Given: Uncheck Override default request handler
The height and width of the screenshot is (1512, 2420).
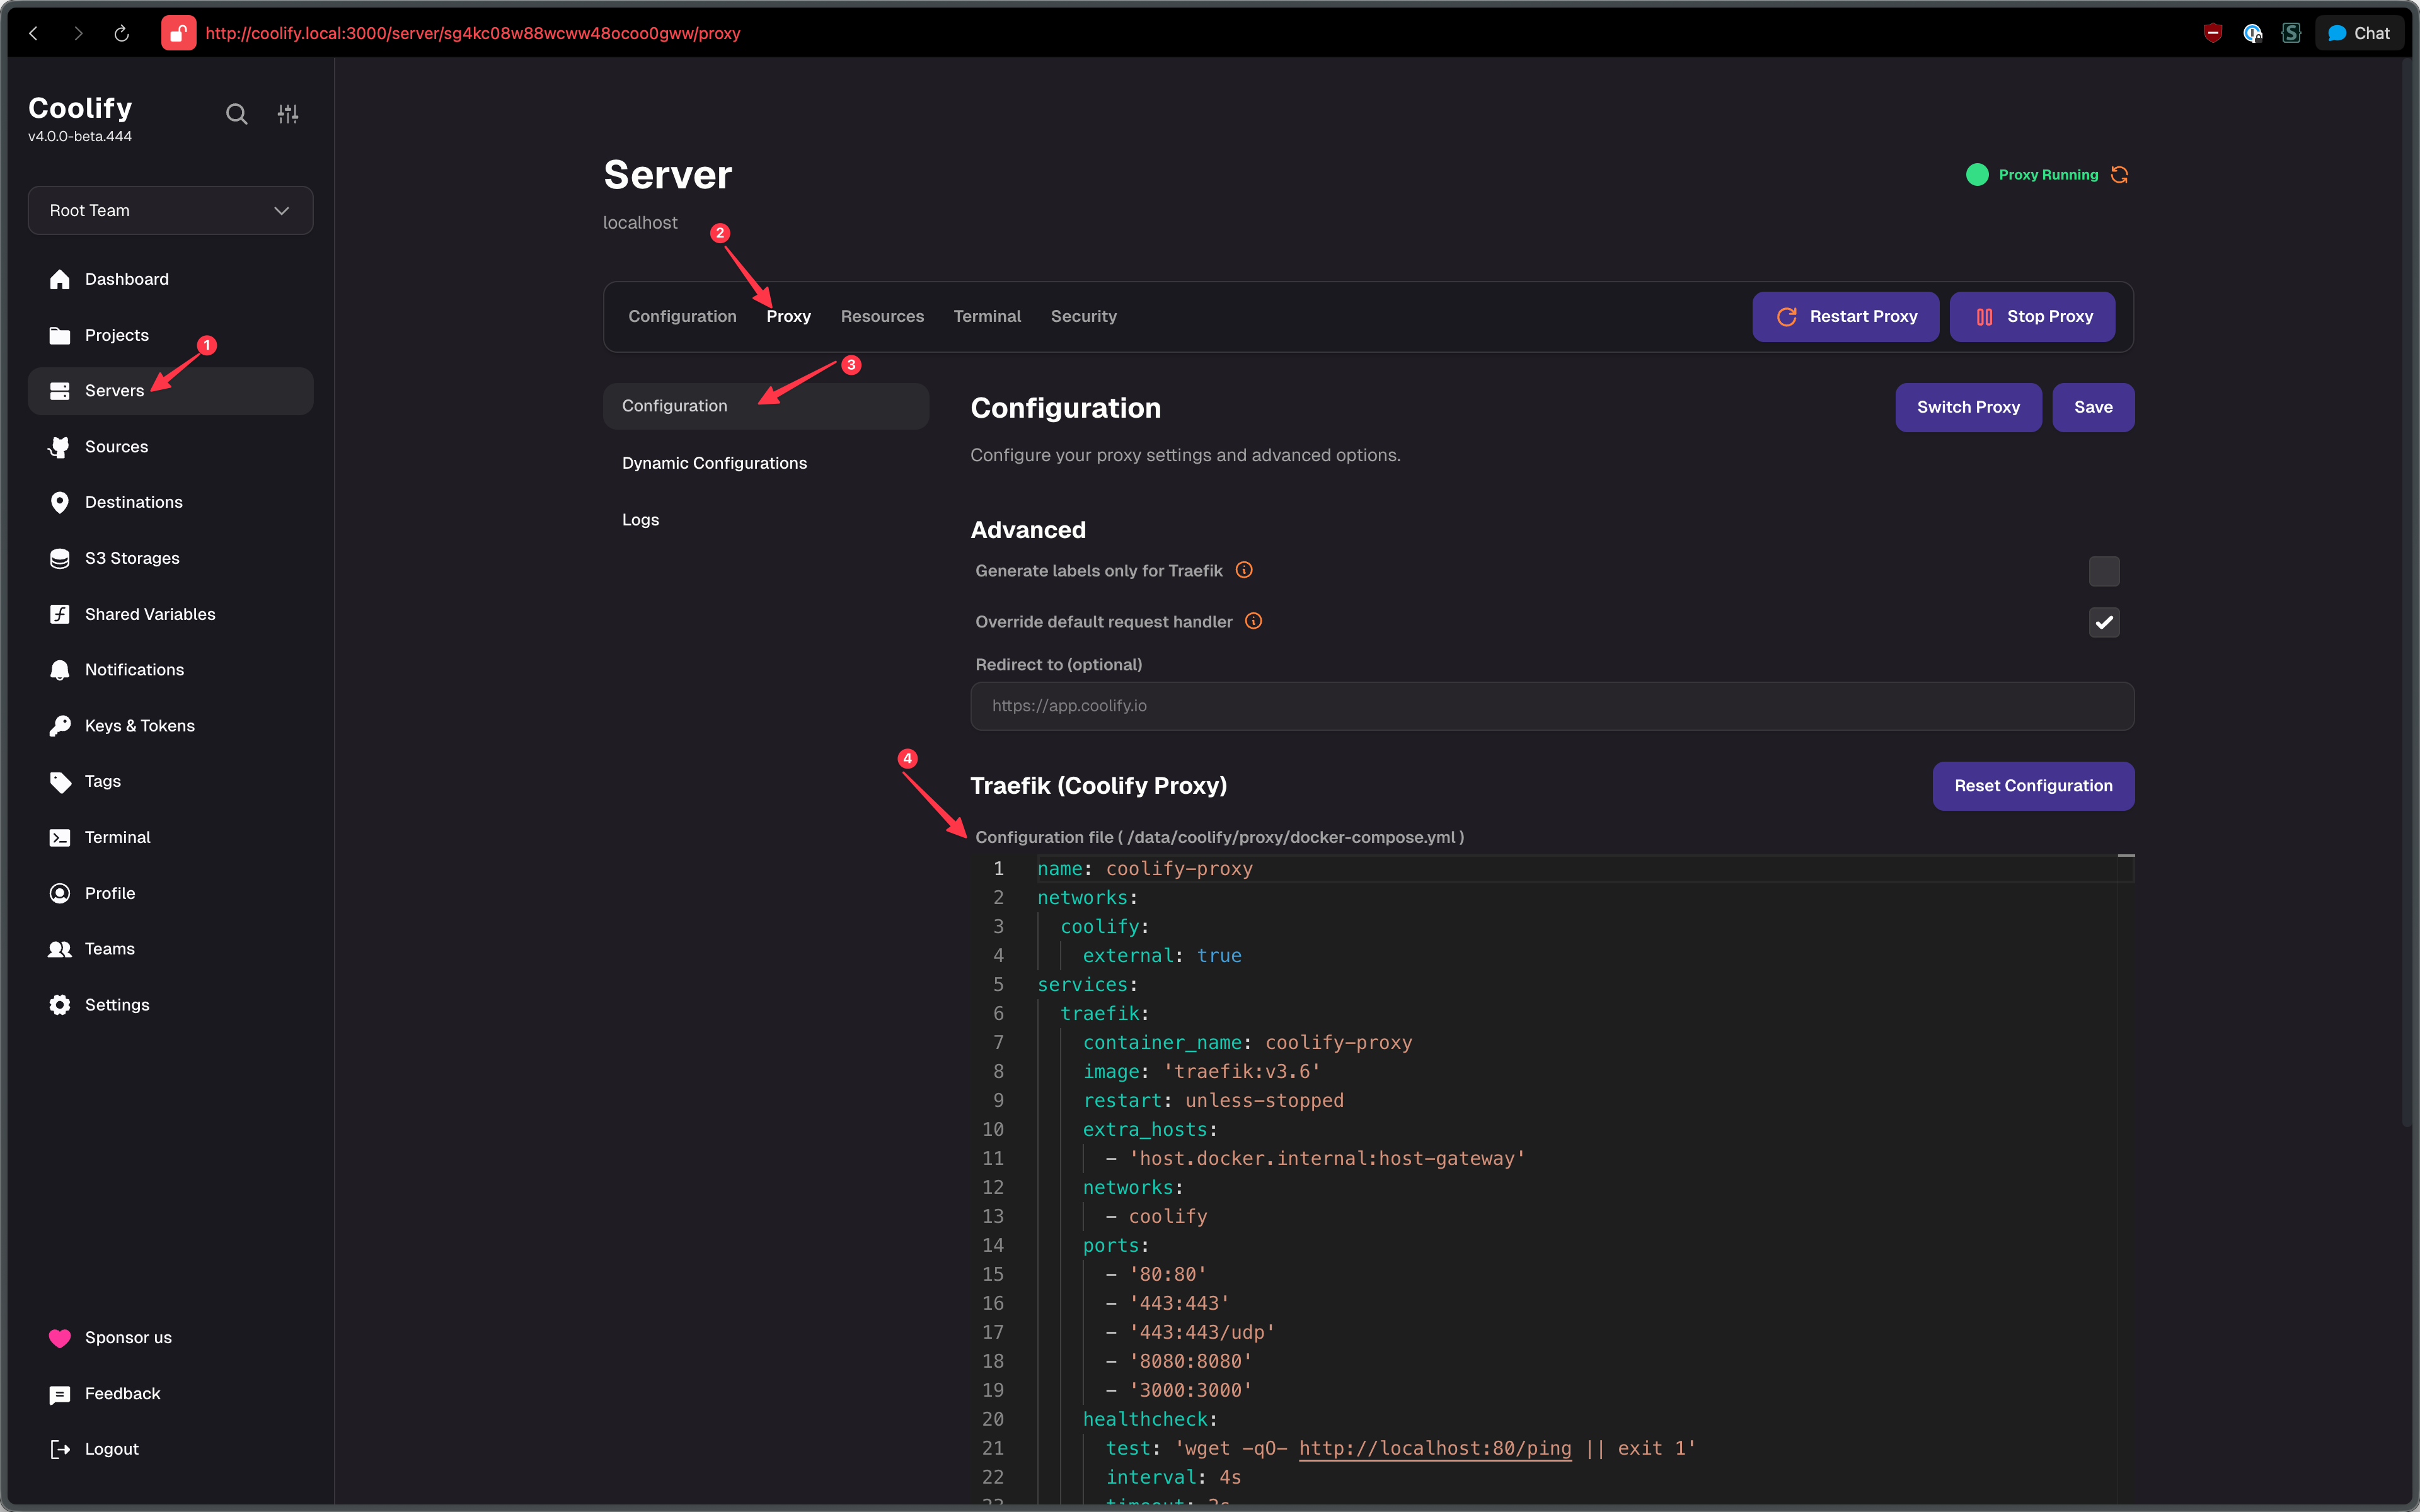Looking at the screenshot, I should tap(2103, 622).
